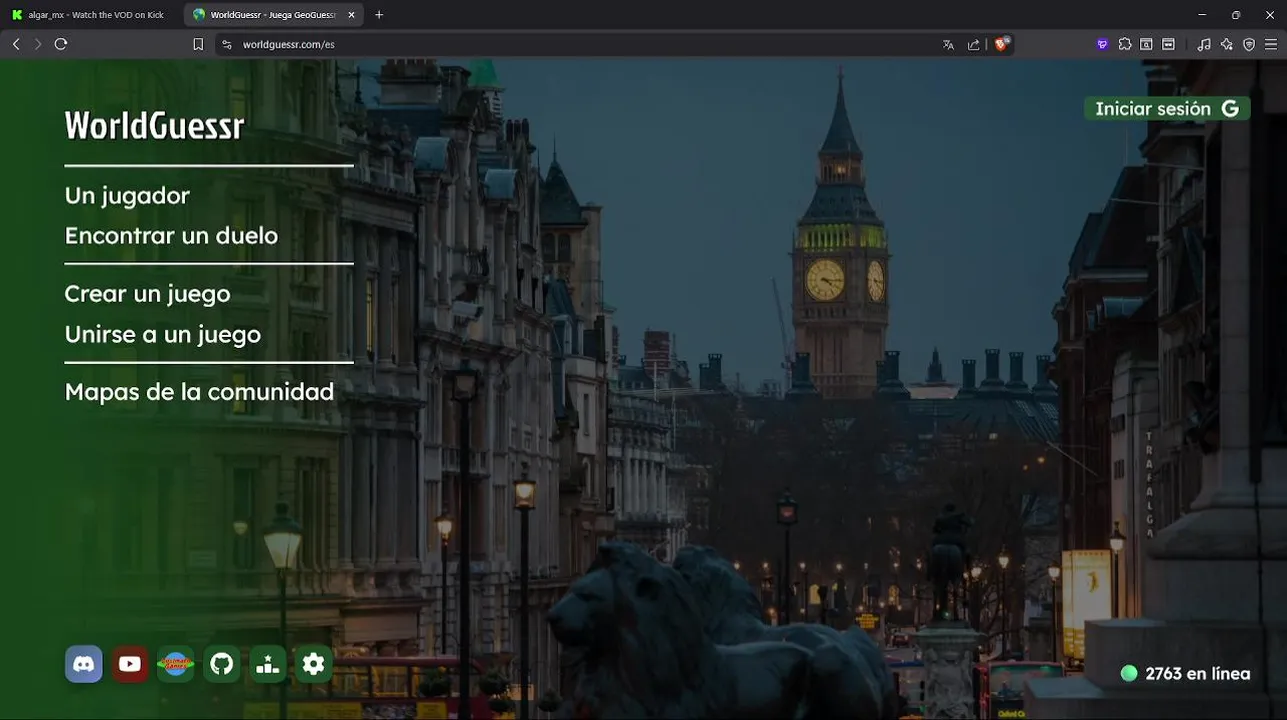The width and height of the screenshot is (1287, 720).
Task: Open Brave VPN shield icon
Action: click(x=1249, y=44)
